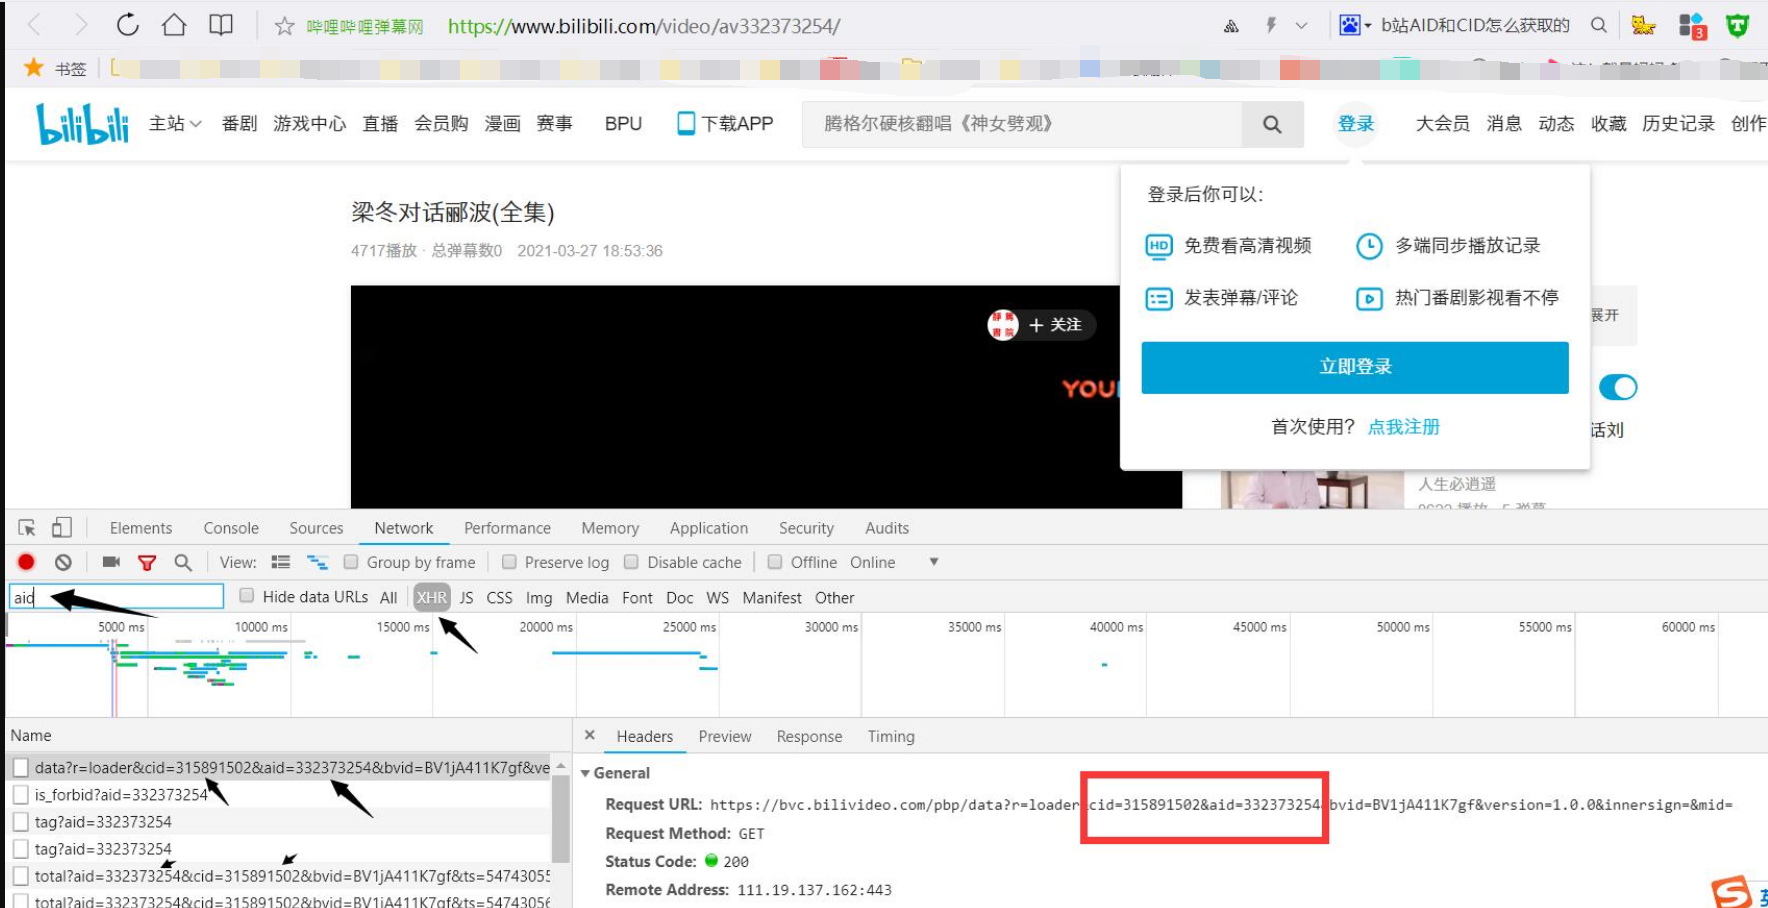
Task: Click the bilibili logo
Action: tap(83, 124)
